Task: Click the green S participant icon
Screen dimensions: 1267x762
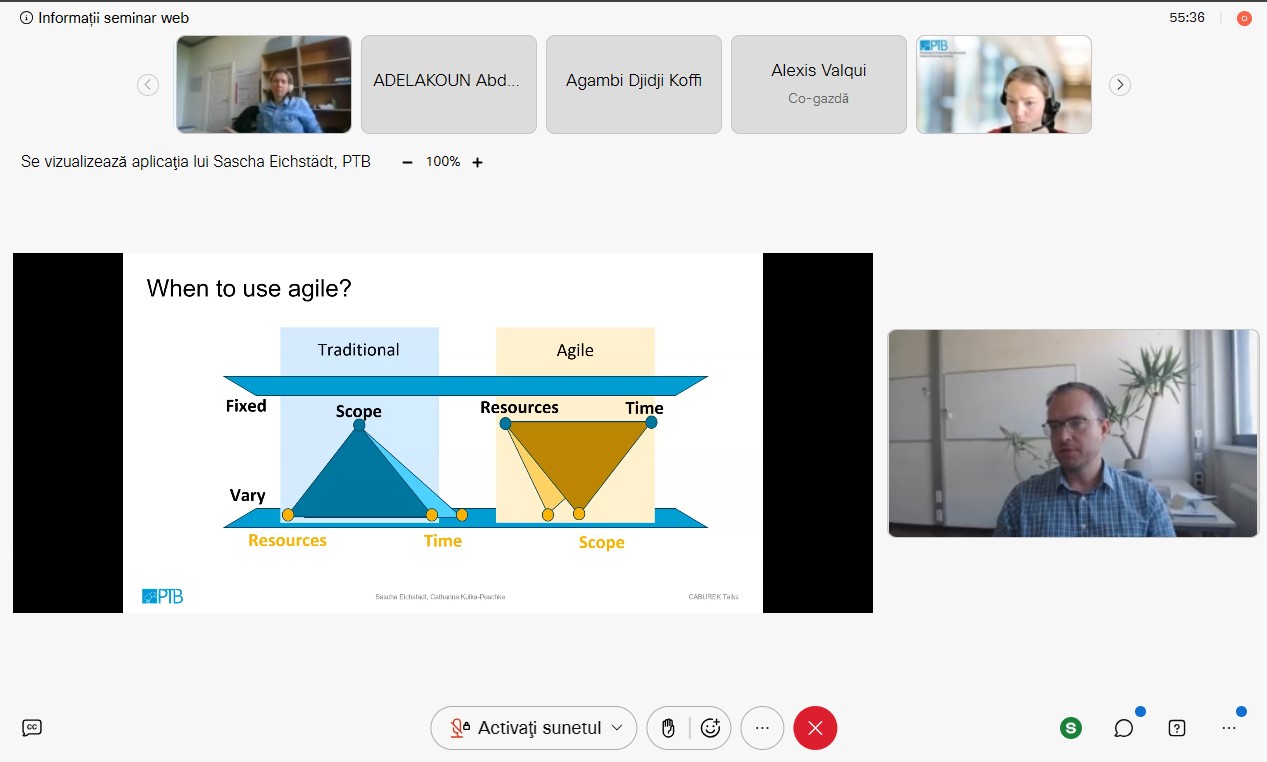Action: tap(1071, 728)
